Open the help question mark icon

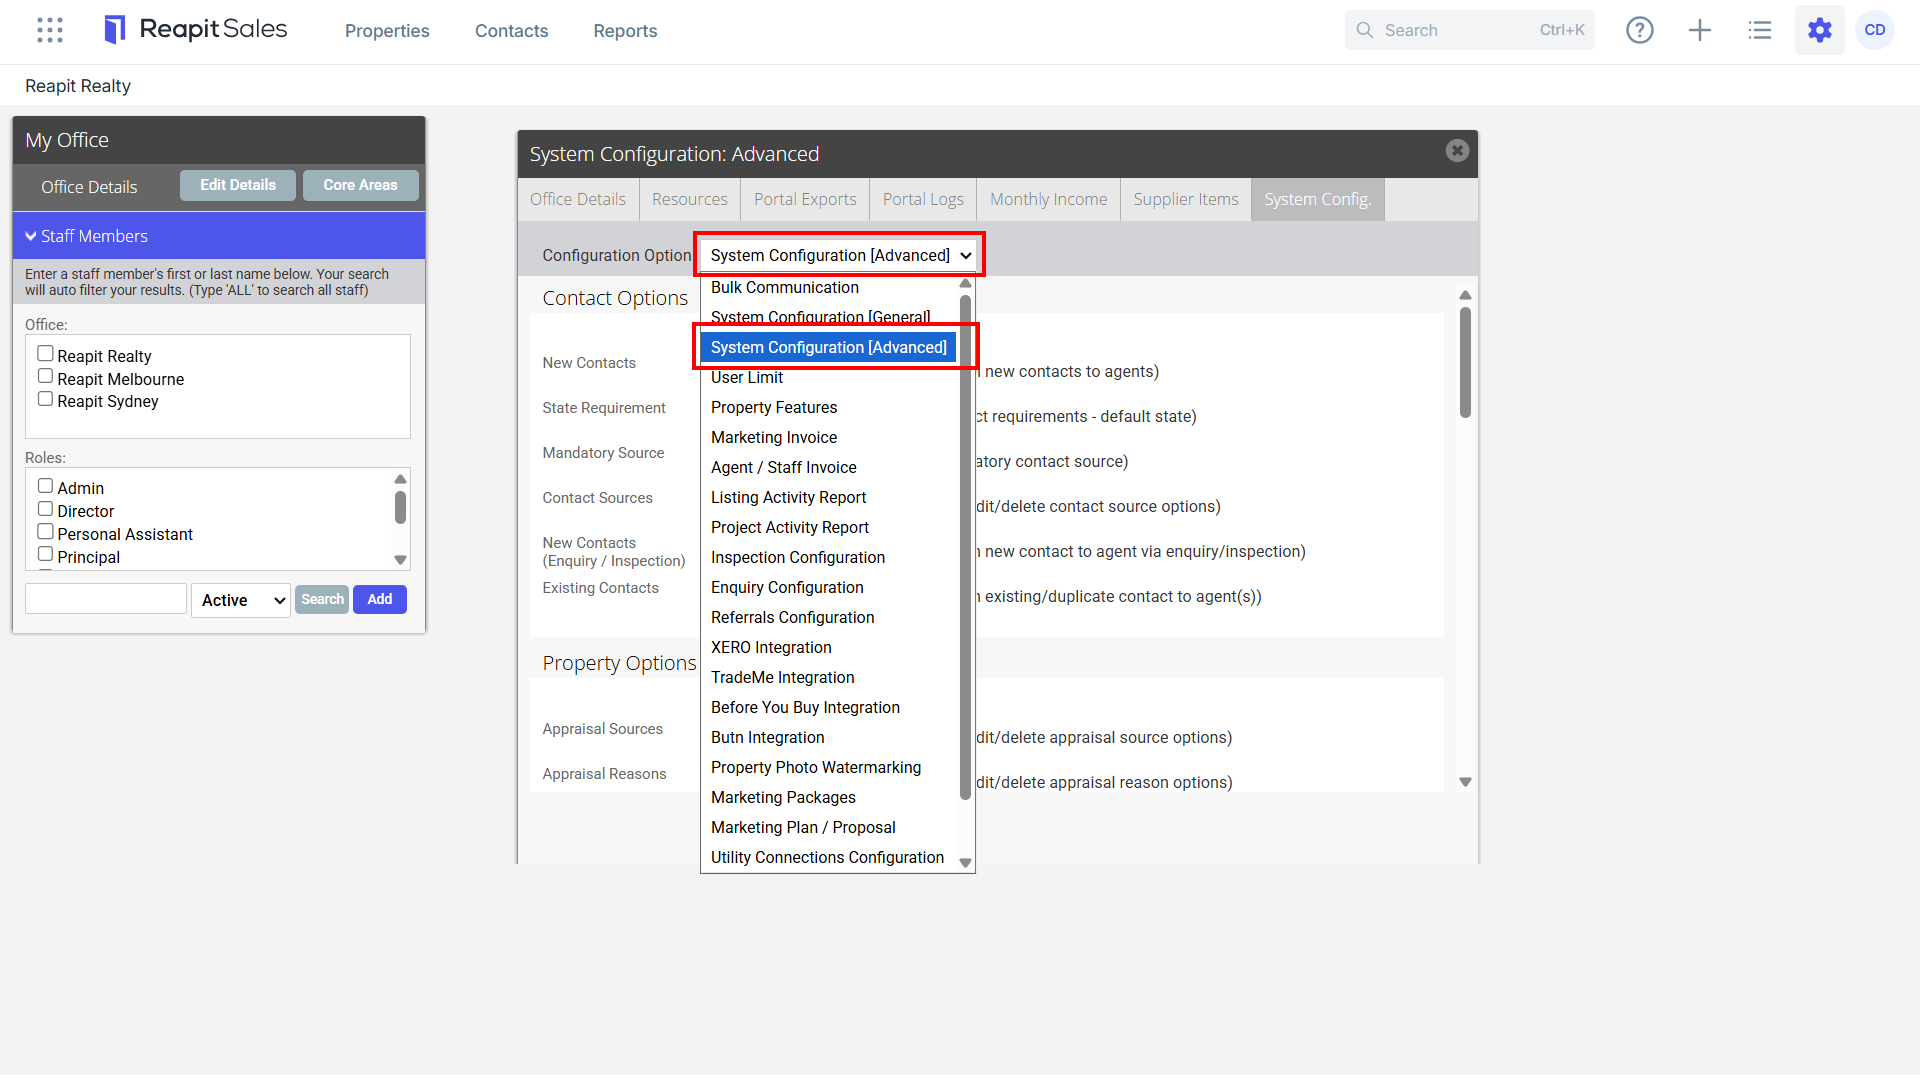[x=1640, y=30]
